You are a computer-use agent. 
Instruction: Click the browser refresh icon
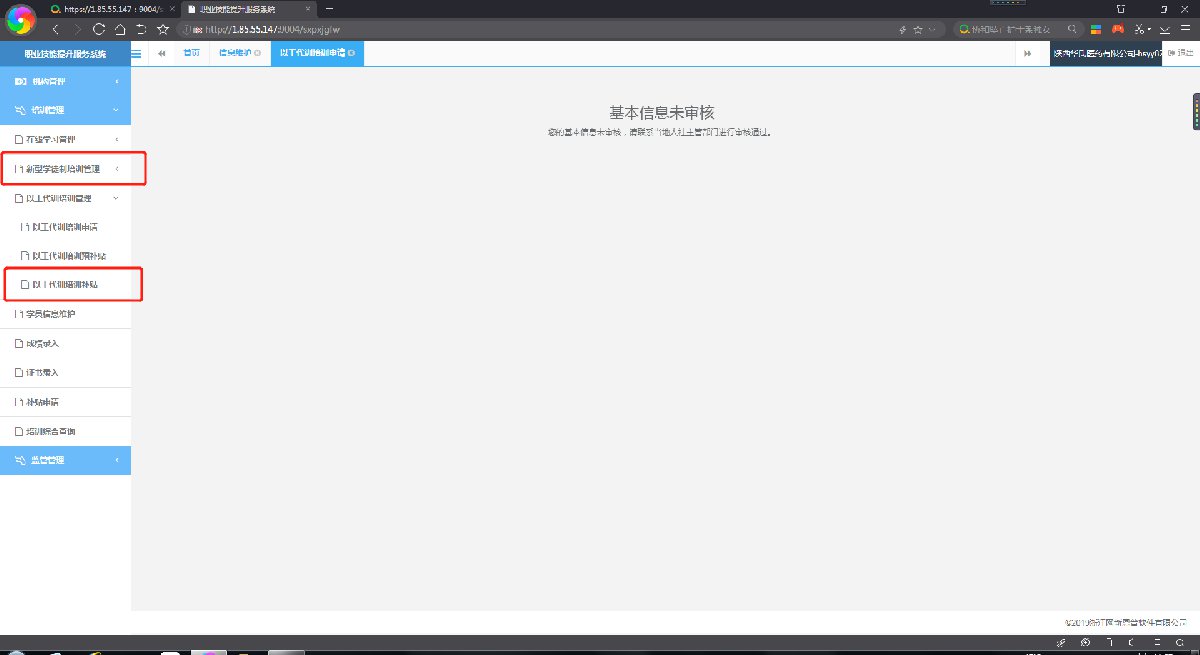pyautogui.click(x=98, y=29)
